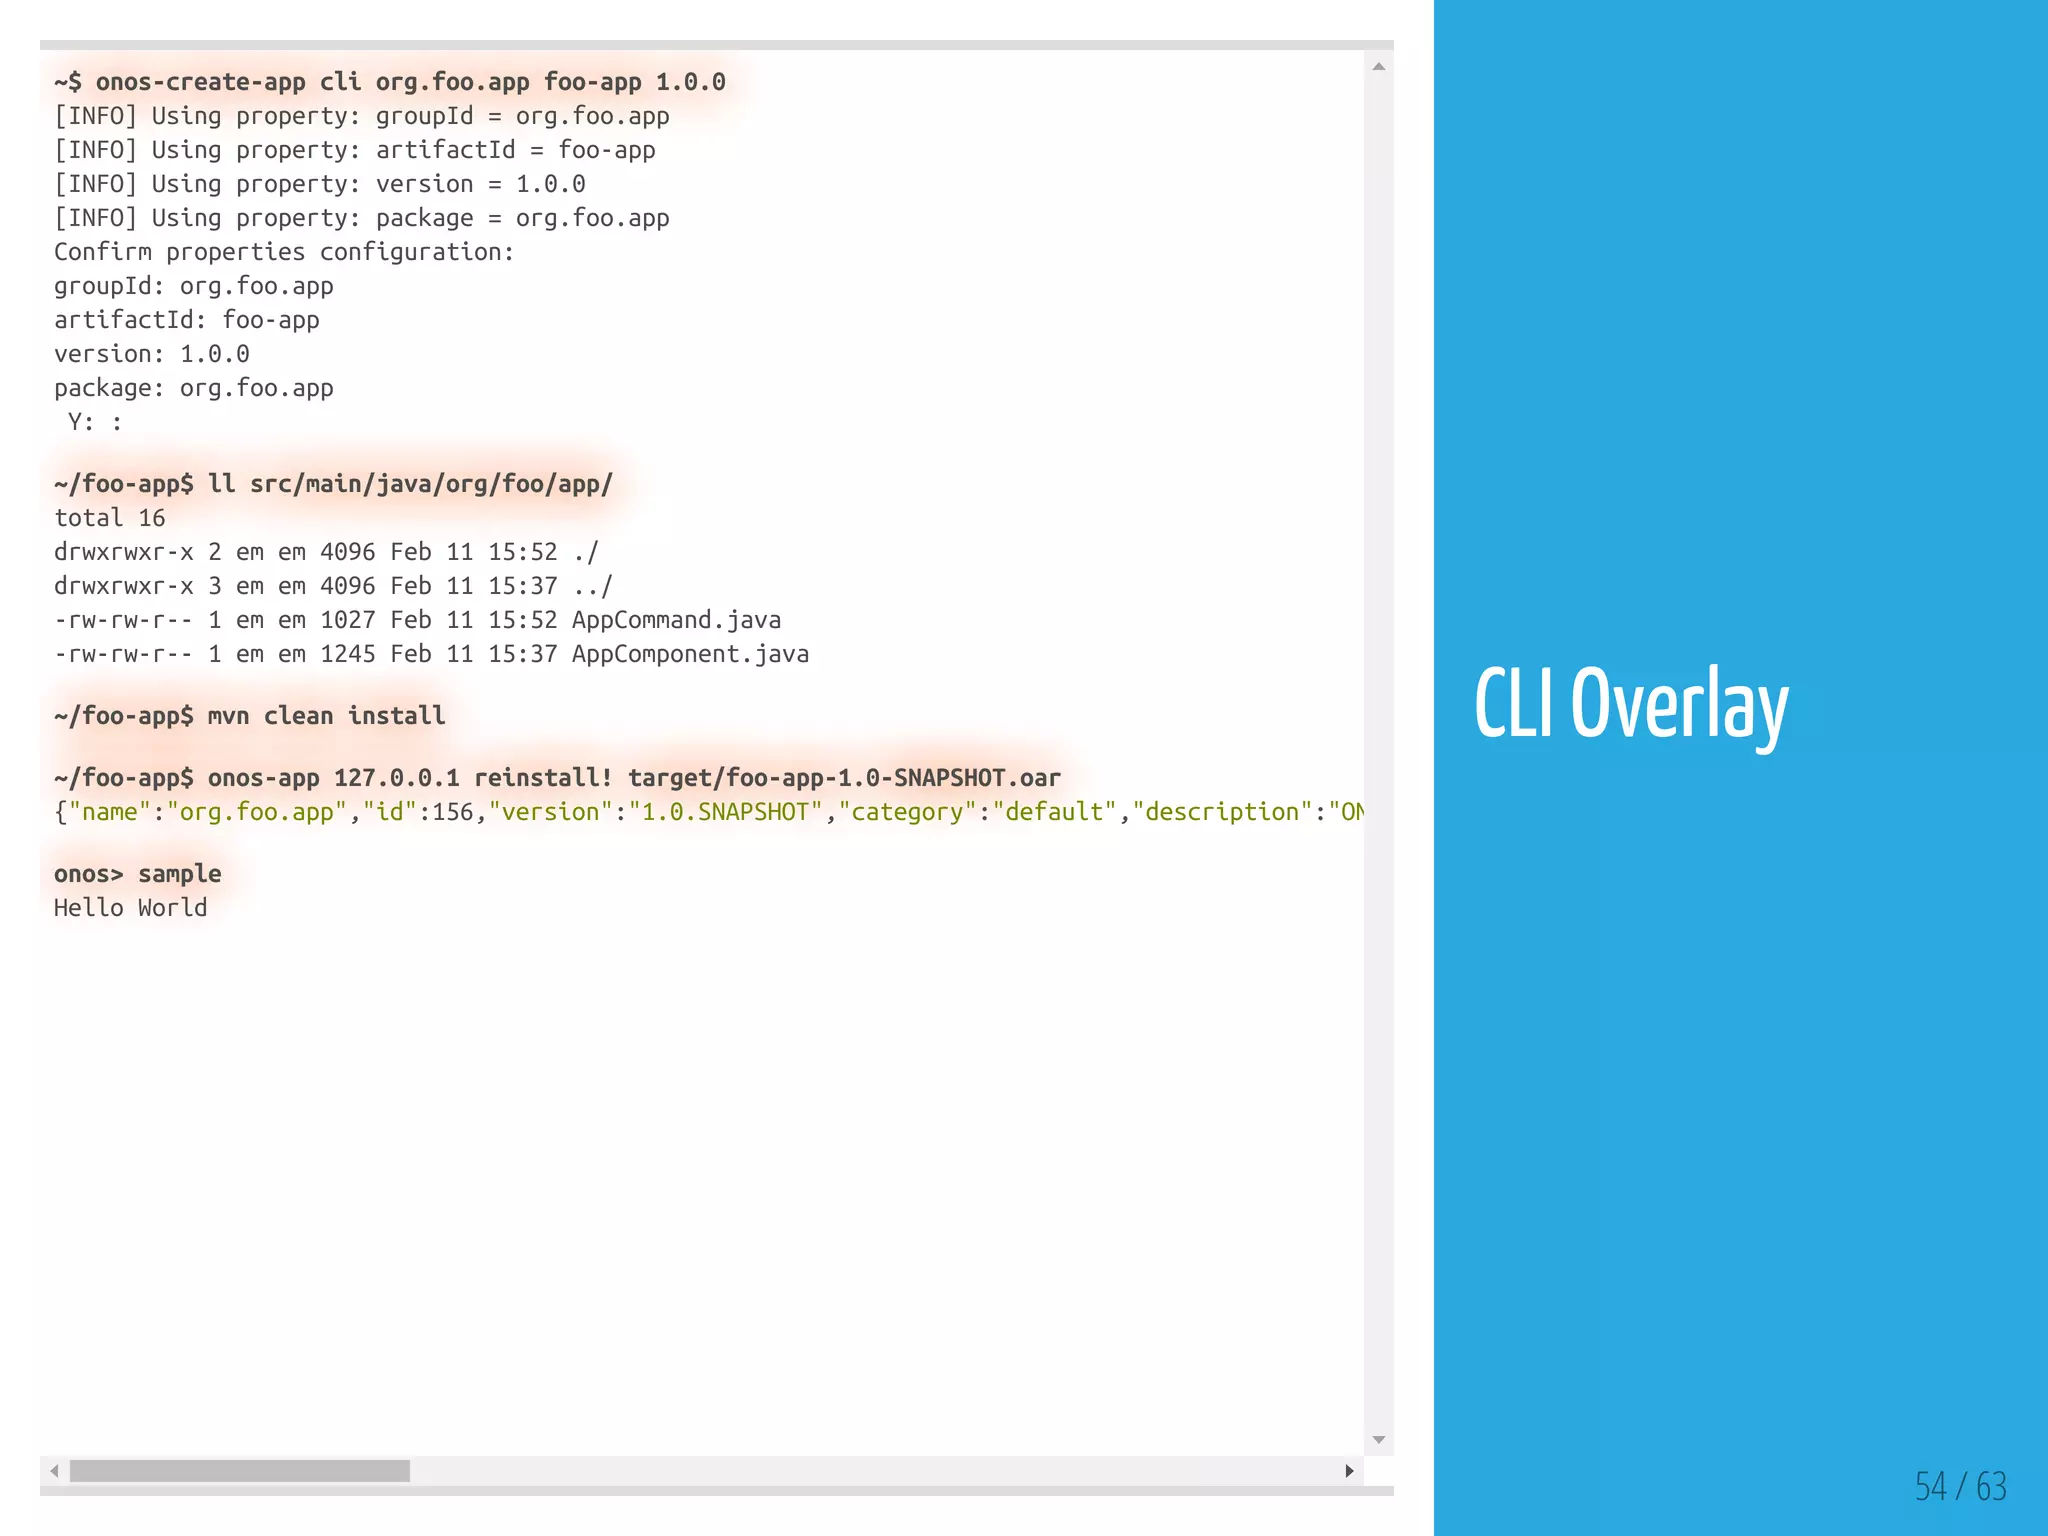The height and width of the screenshot is (1536, 2048).
Task: Click the 'AppCommand.java' file row
Action: [x=418, y=620]
